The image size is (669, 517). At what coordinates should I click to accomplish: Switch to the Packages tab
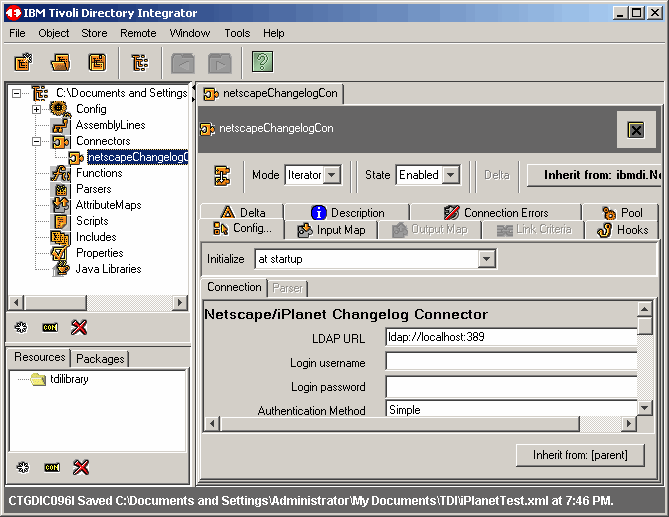point(100,358)
